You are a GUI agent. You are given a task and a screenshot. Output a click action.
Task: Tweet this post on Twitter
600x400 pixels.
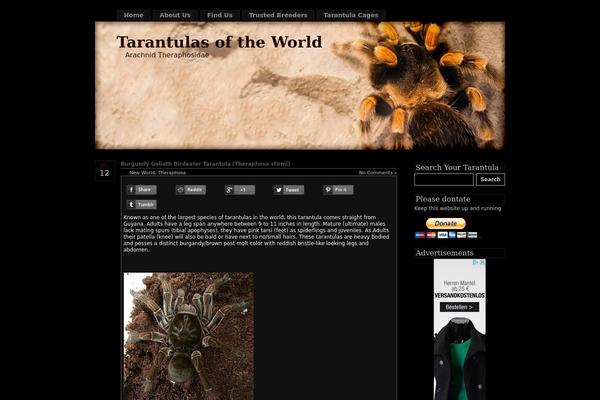pyautogui.click(x=289, y=190)
